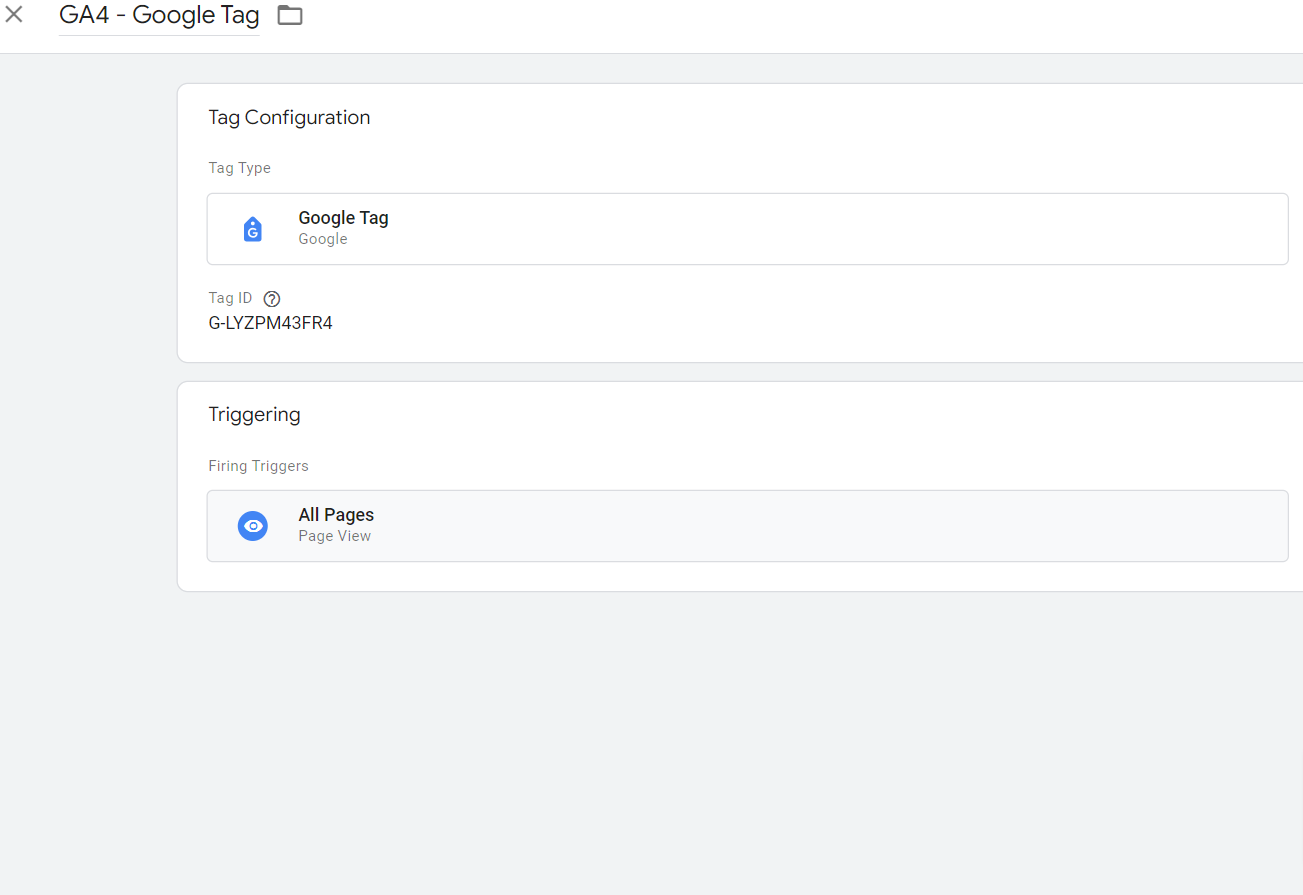Click the Tag Type label
Viewport: 1303px width, 895px height.
(239, 168)
